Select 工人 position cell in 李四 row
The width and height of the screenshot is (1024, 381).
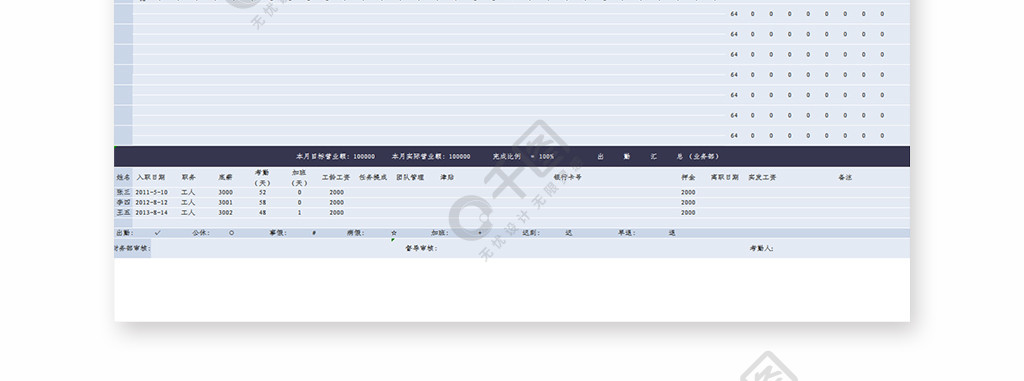click(188, 203)
